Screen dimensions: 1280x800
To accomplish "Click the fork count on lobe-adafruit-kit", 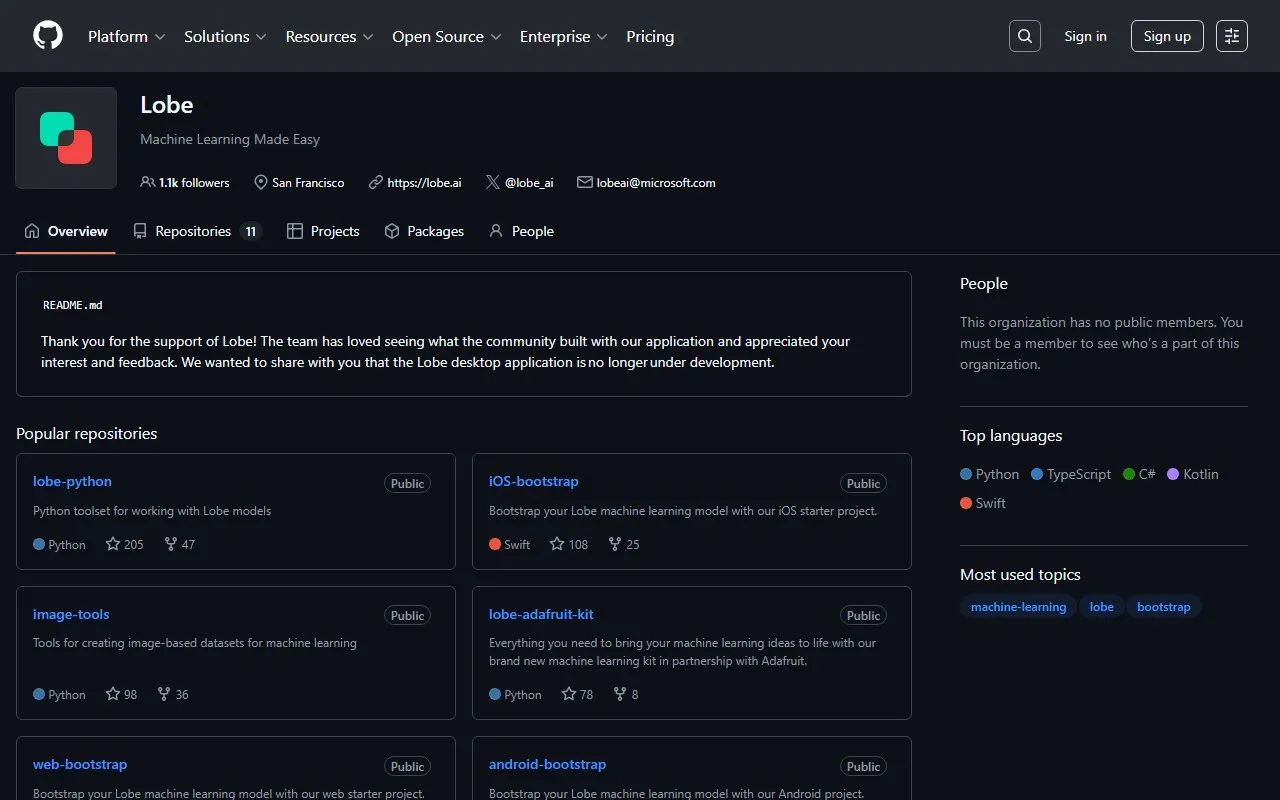I will coord(626,694).
